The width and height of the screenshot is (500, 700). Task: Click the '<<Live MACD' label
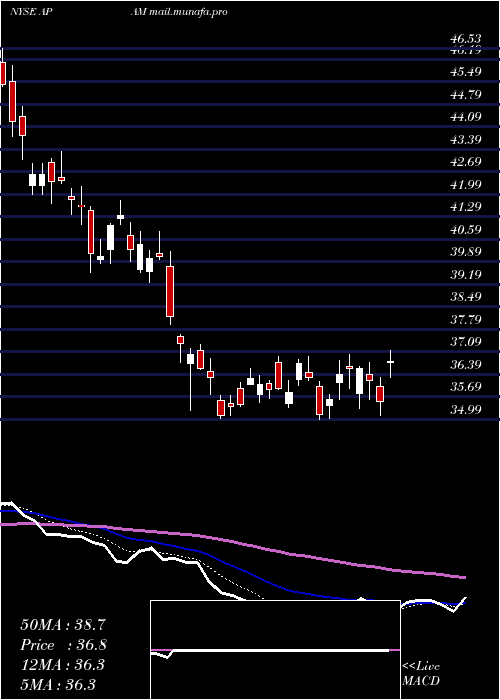(x=421, y=674)
